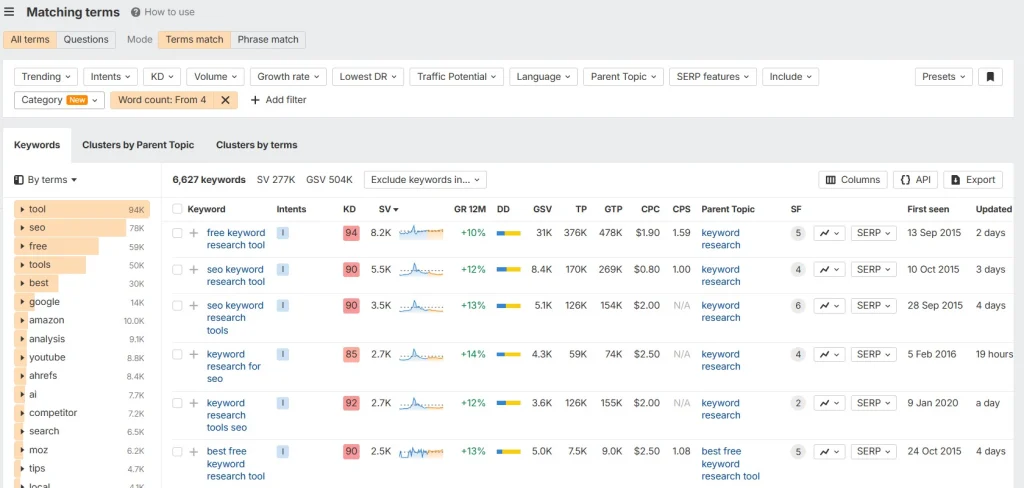Add keyword research for seo with plus icon
1024x488 pixels.
click(193, 355)
